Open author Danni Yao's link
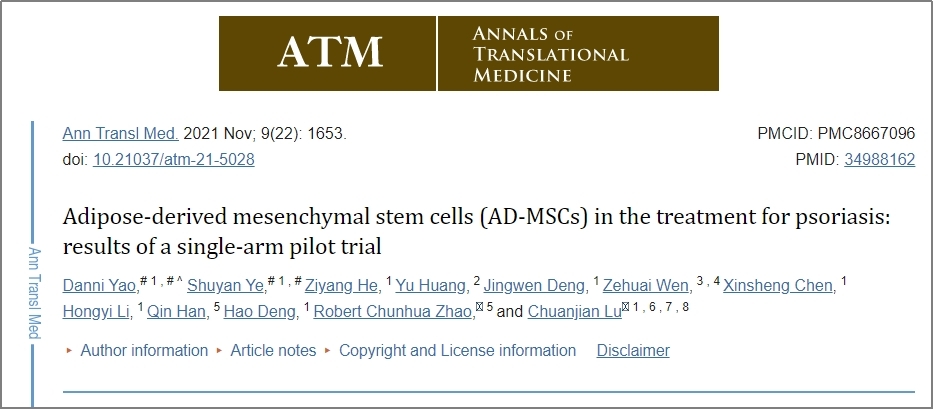 point(99,286)
